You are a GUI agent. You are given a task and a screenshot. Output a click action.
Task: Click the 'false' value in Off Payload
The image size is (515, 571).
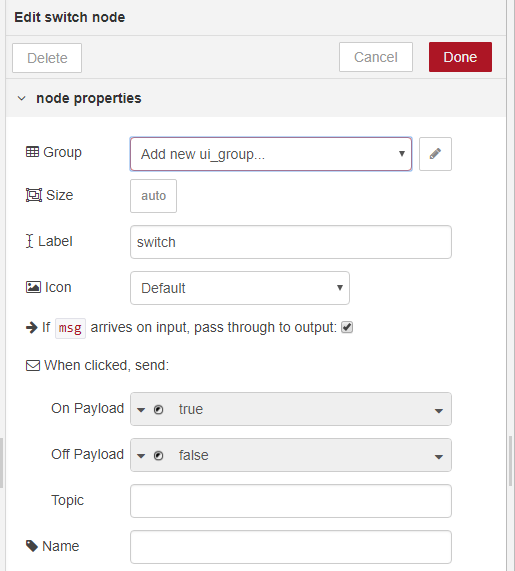point(193,455)
